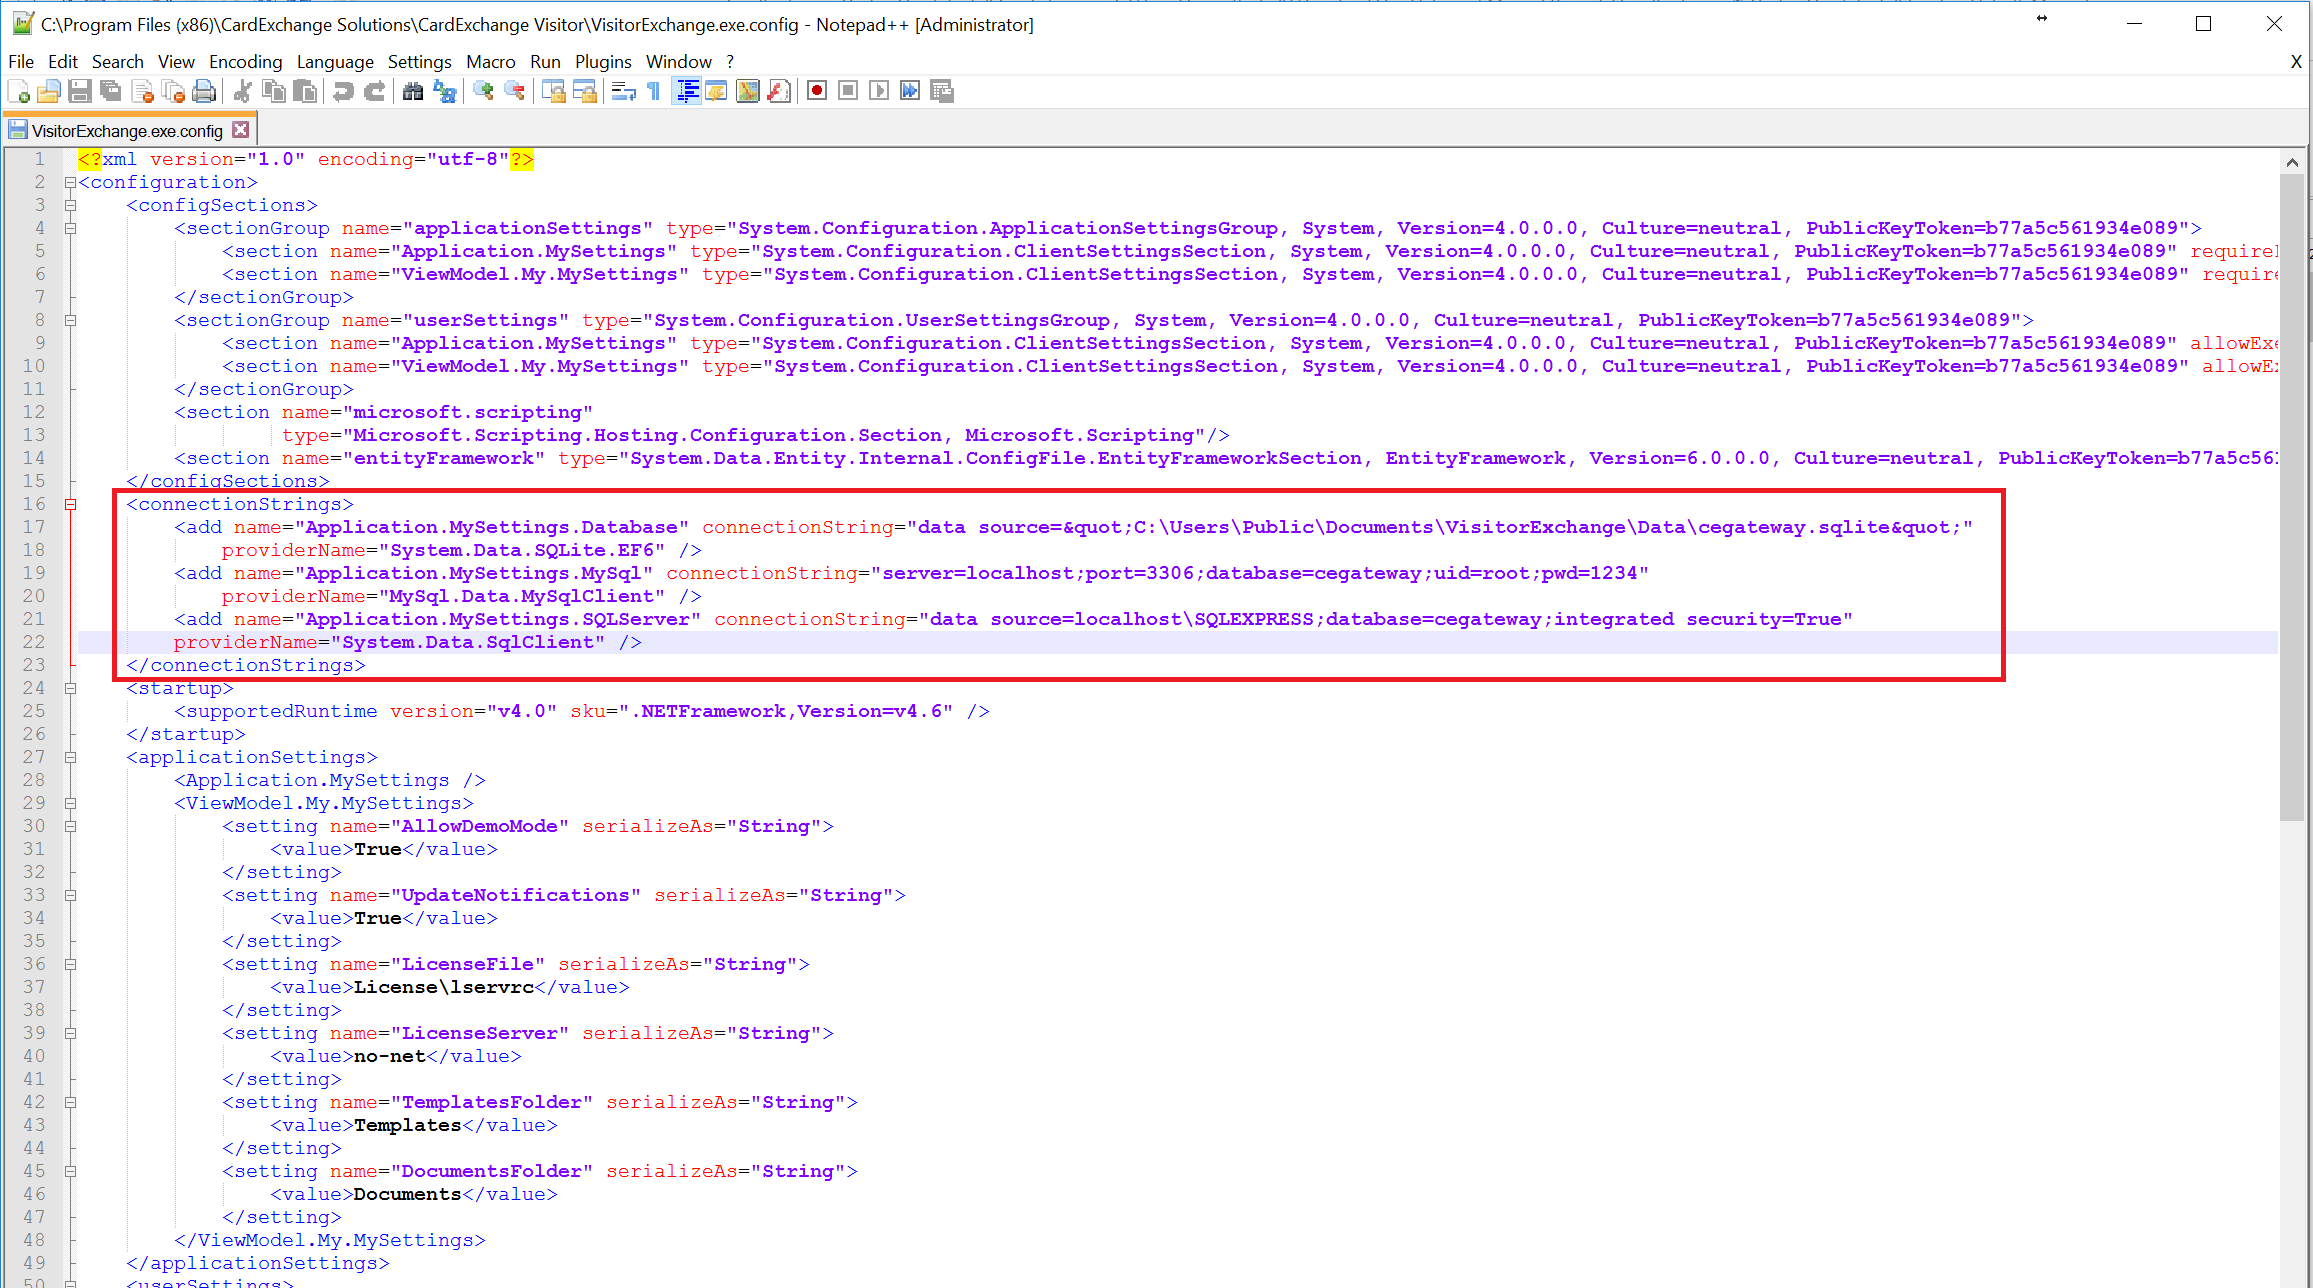Select the VisitorExchange.exe.config tab
This screenshot has height=1288, width=2313.
pyautogui.click(x=127, y=131)
